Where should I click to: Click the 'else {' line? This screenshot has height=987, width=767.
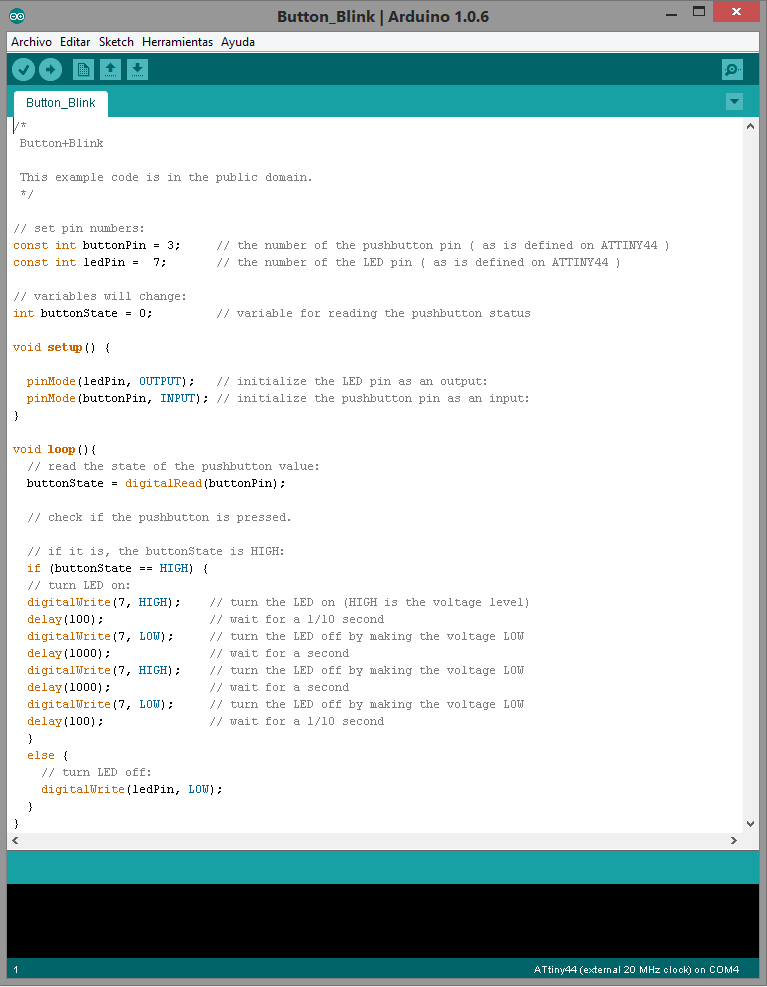click(x=48, y=755)
